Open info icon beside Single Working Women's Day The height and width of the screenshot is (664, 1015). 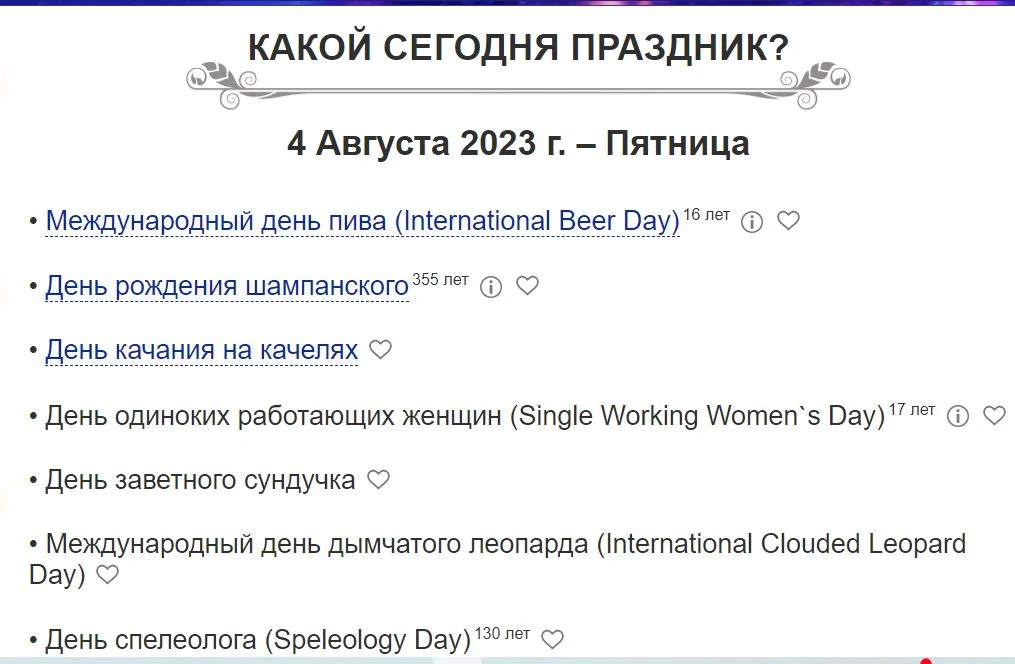click(x=958, y=415)
